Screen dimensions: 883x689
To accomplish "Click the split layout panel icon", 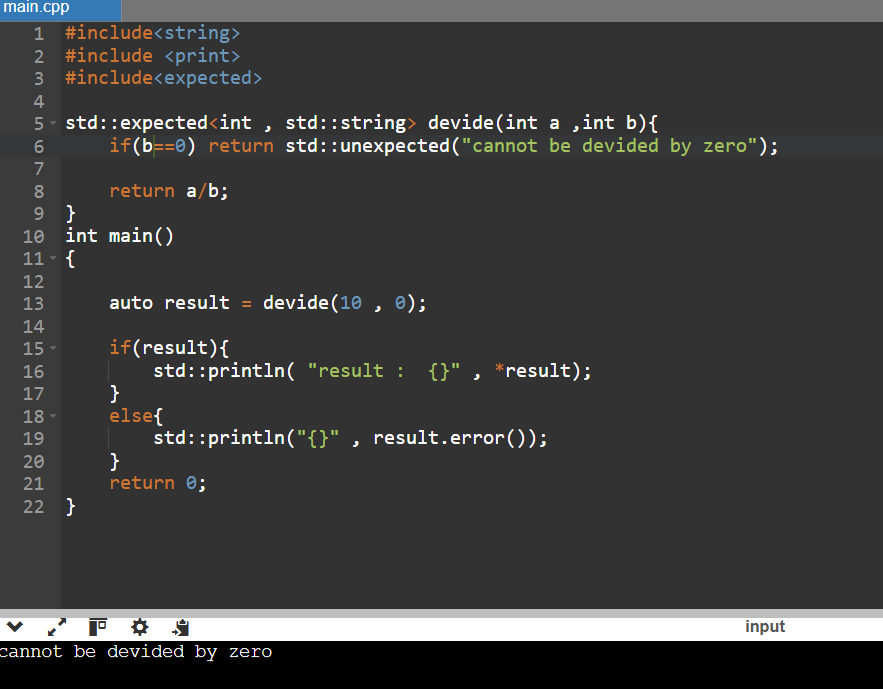I will tap(97, 627).
